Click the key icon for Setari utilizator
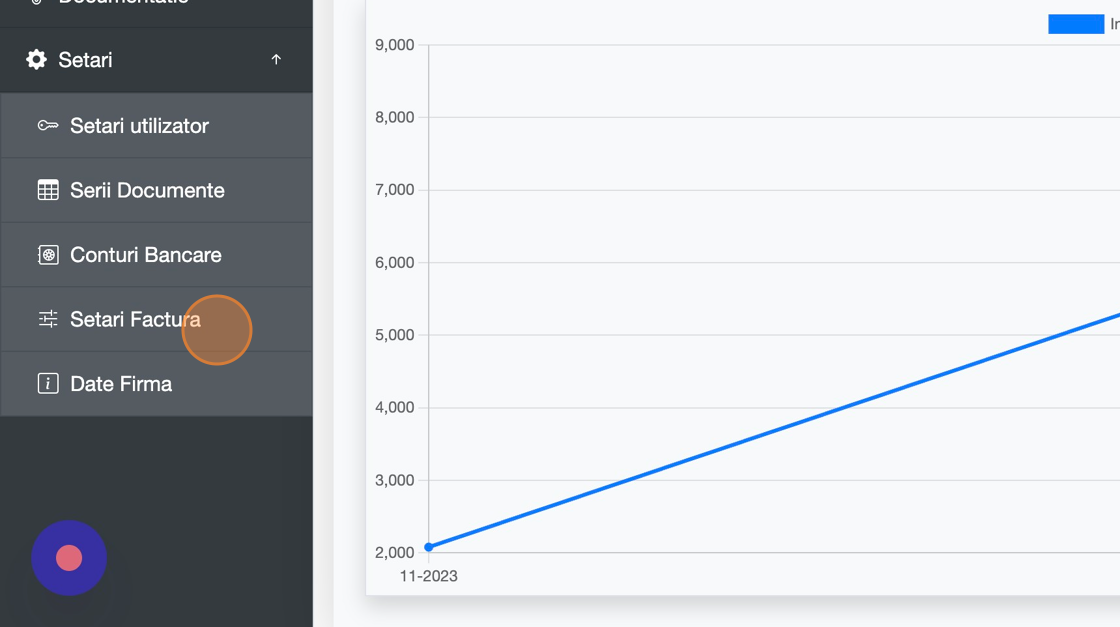The height and width of the screenshot is (627, 1120). (48, 126)
